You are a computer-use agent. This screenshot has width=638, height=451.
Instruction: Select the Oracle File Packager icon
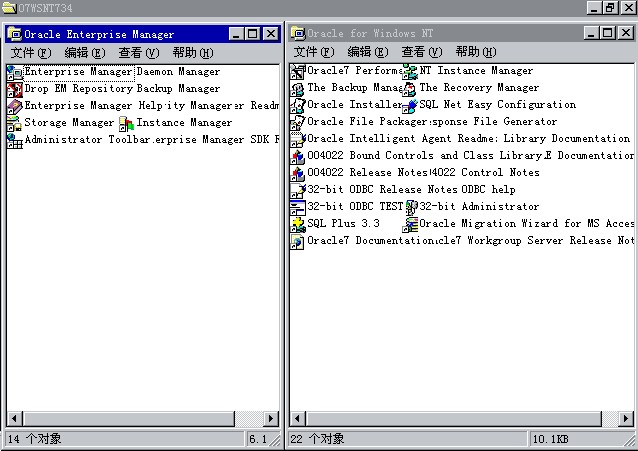(297, 123)
